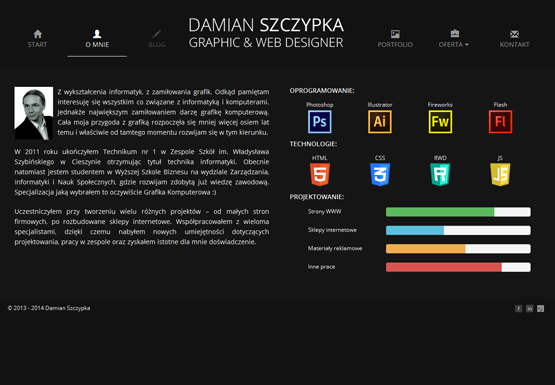Click the '© 2013 - 2014 Damian Szczypka' copyright text
This screenshot has width=555, height=385.
tap(49, 308)
